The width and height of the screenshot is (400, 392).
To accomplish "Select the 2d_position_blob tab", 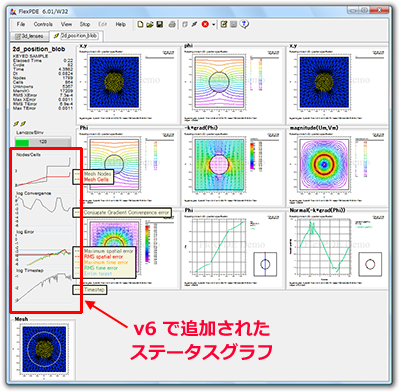I will pos(76,35).
